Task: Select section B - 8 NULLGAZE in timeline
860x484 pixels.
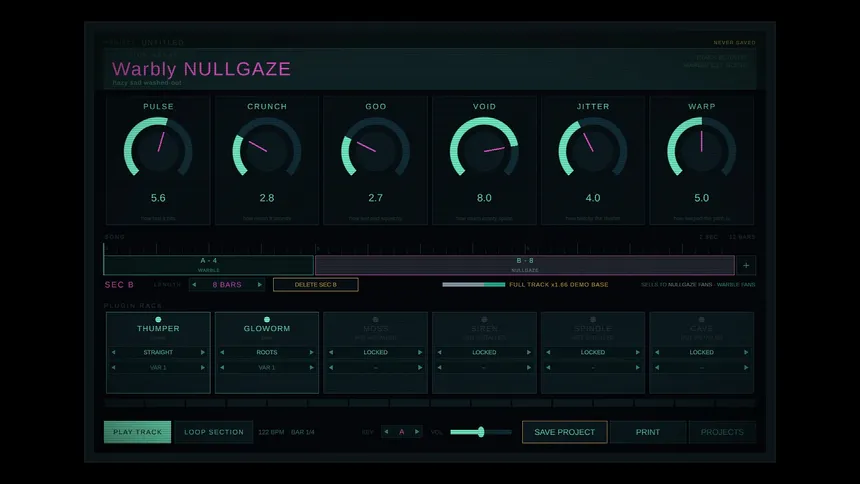Action: coord(524,265)
